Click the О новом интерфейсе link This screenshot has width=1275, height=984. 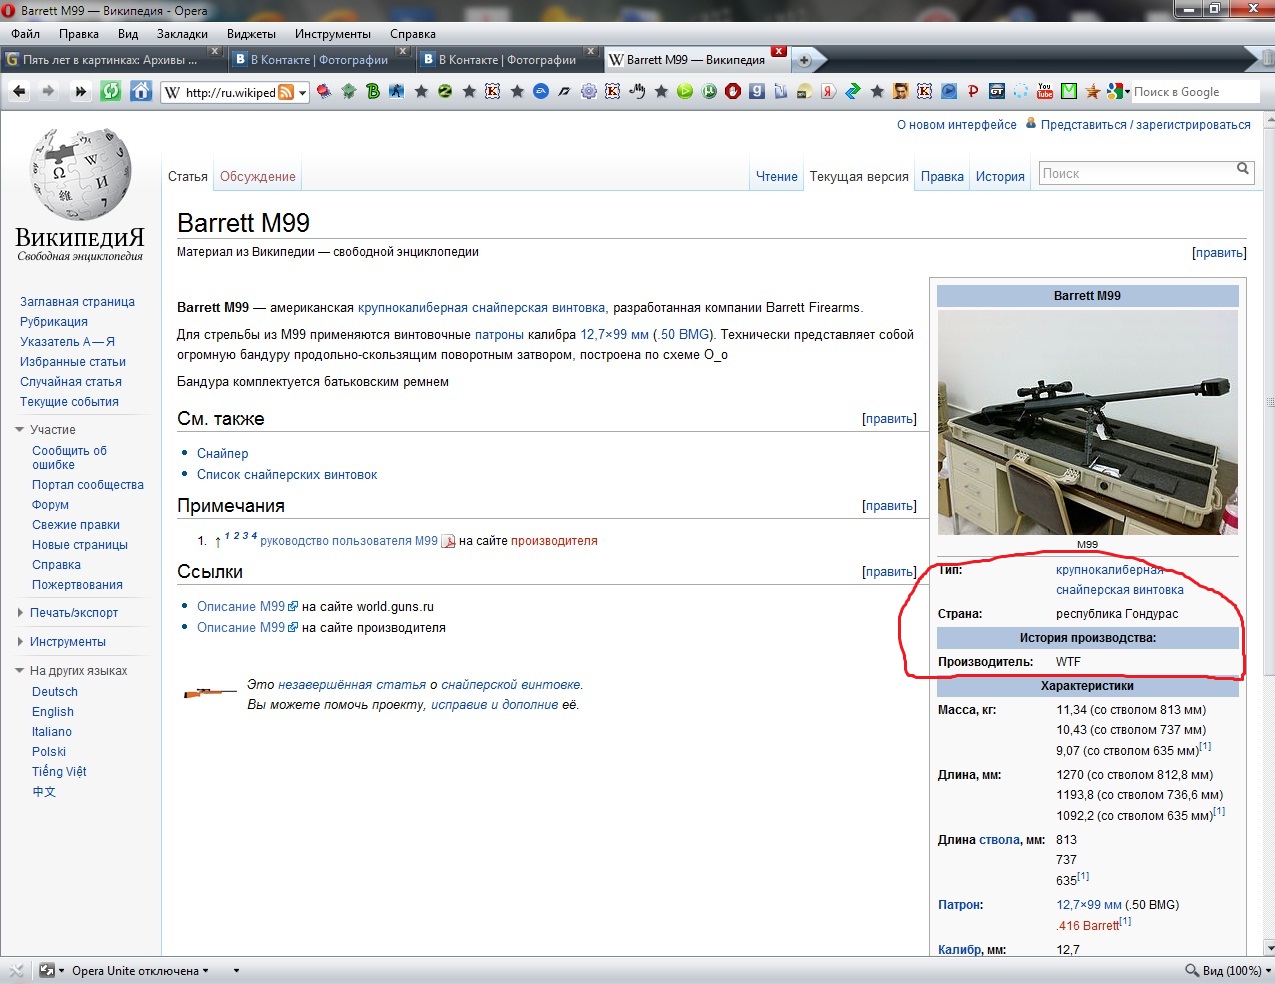coord(957,125)
